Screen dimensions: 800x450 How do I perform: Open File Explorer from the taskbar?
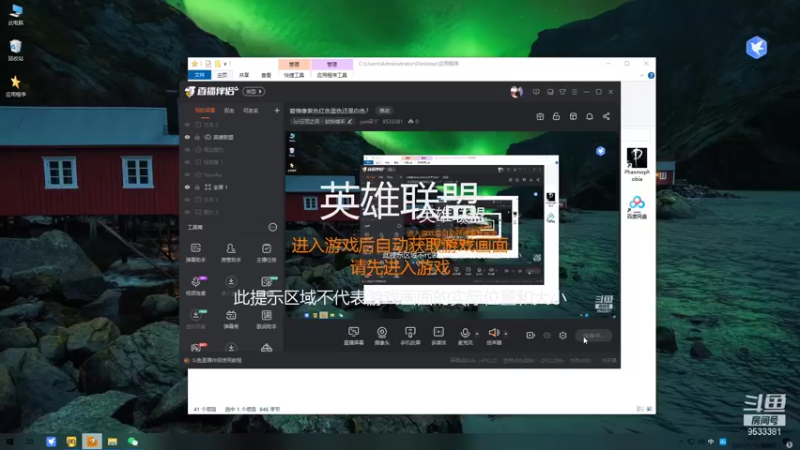tap(112, 441)
